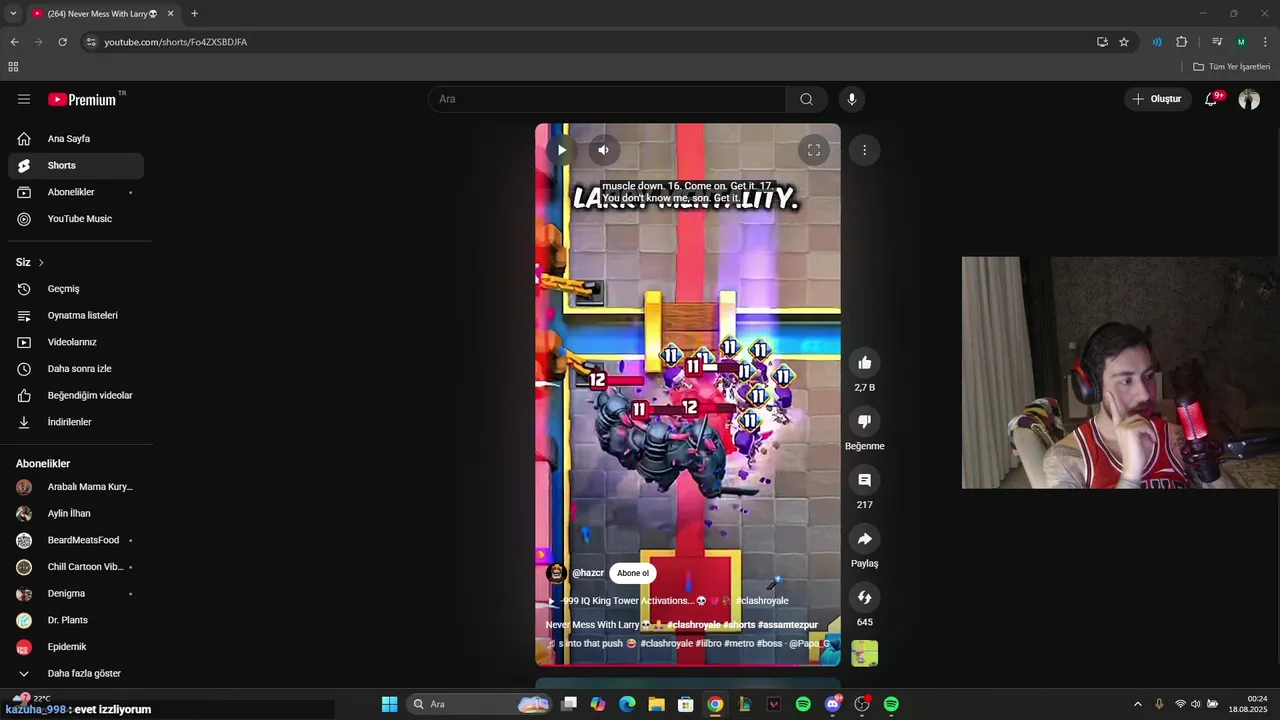The image size is (1280, 720).
Task: Click the search magnifier button
Action: (x=806, y=99)
